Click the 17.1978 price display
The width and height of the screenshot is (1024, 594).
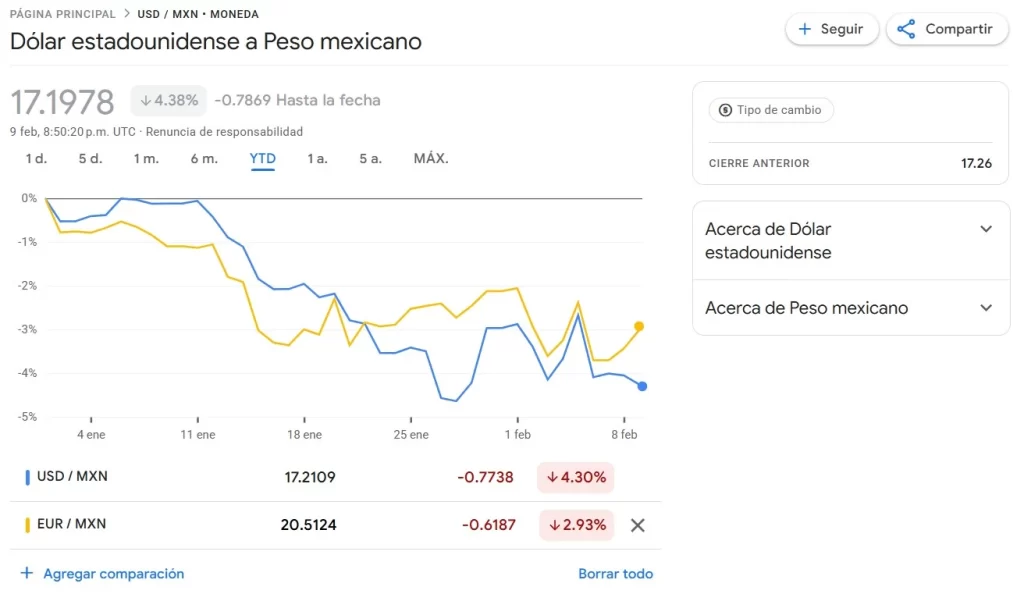click(62, 101)
